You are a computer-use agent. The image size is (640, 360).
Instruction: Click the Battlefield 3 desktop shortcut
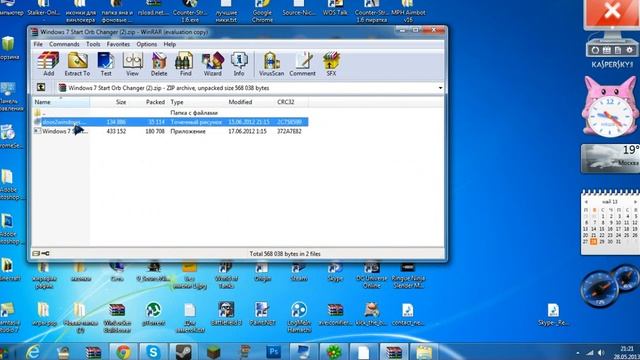[226, 314]
